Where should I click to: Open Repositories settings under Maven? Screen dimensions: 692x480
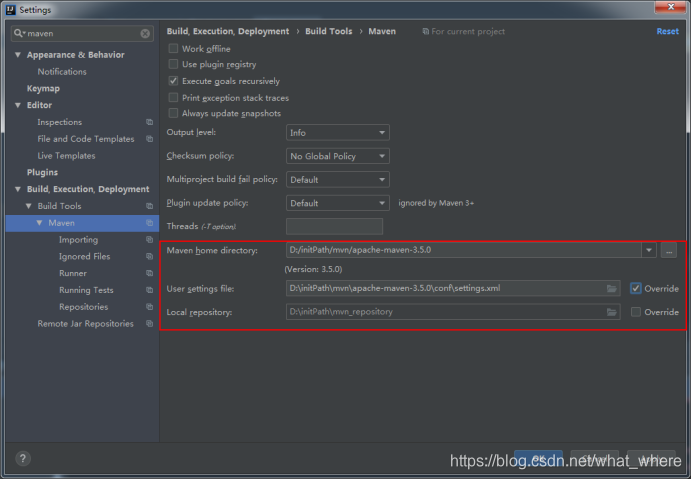83,307
